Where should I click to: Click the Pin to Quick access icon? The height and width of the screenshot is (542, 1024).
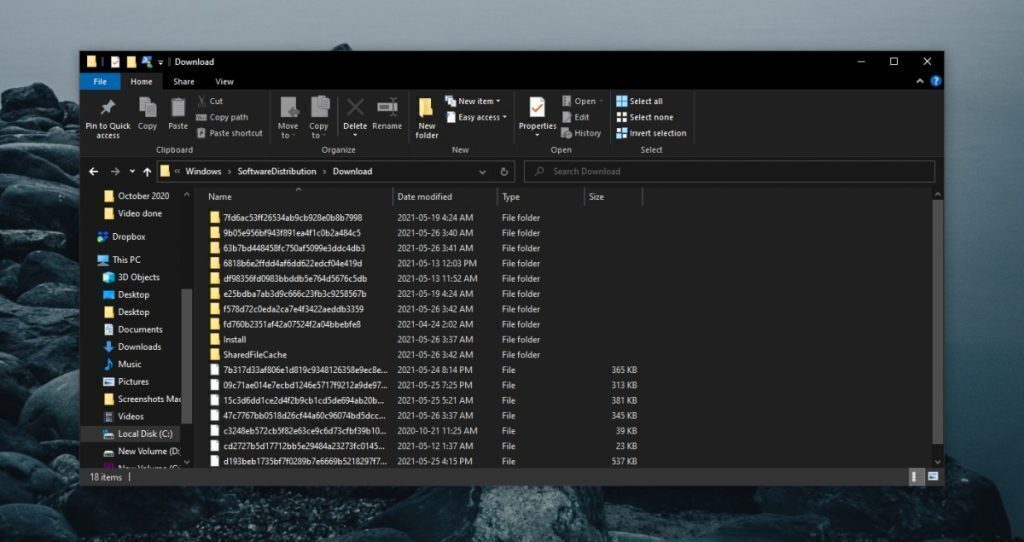107,109
